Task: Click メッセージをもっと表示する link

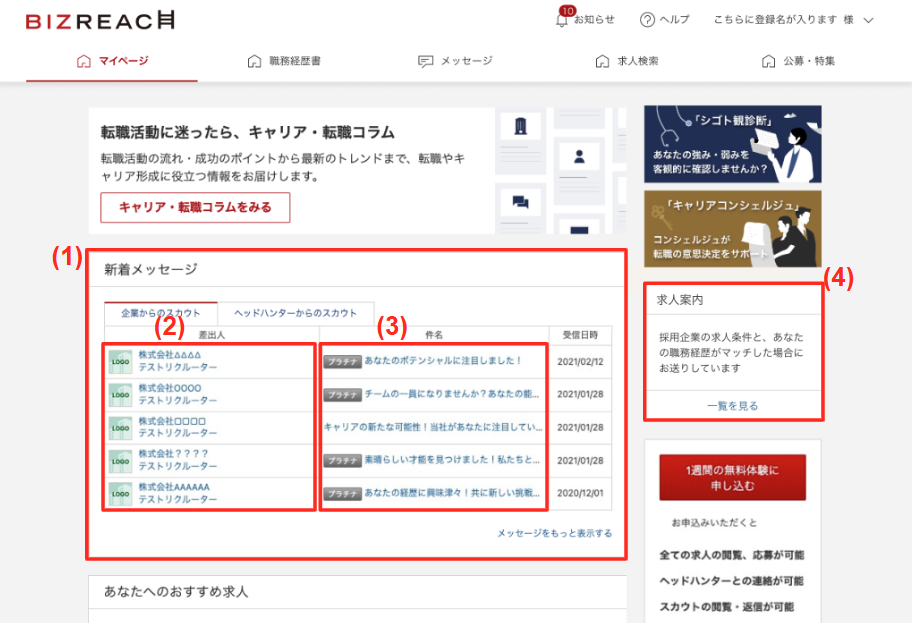Action: (554, 533)
